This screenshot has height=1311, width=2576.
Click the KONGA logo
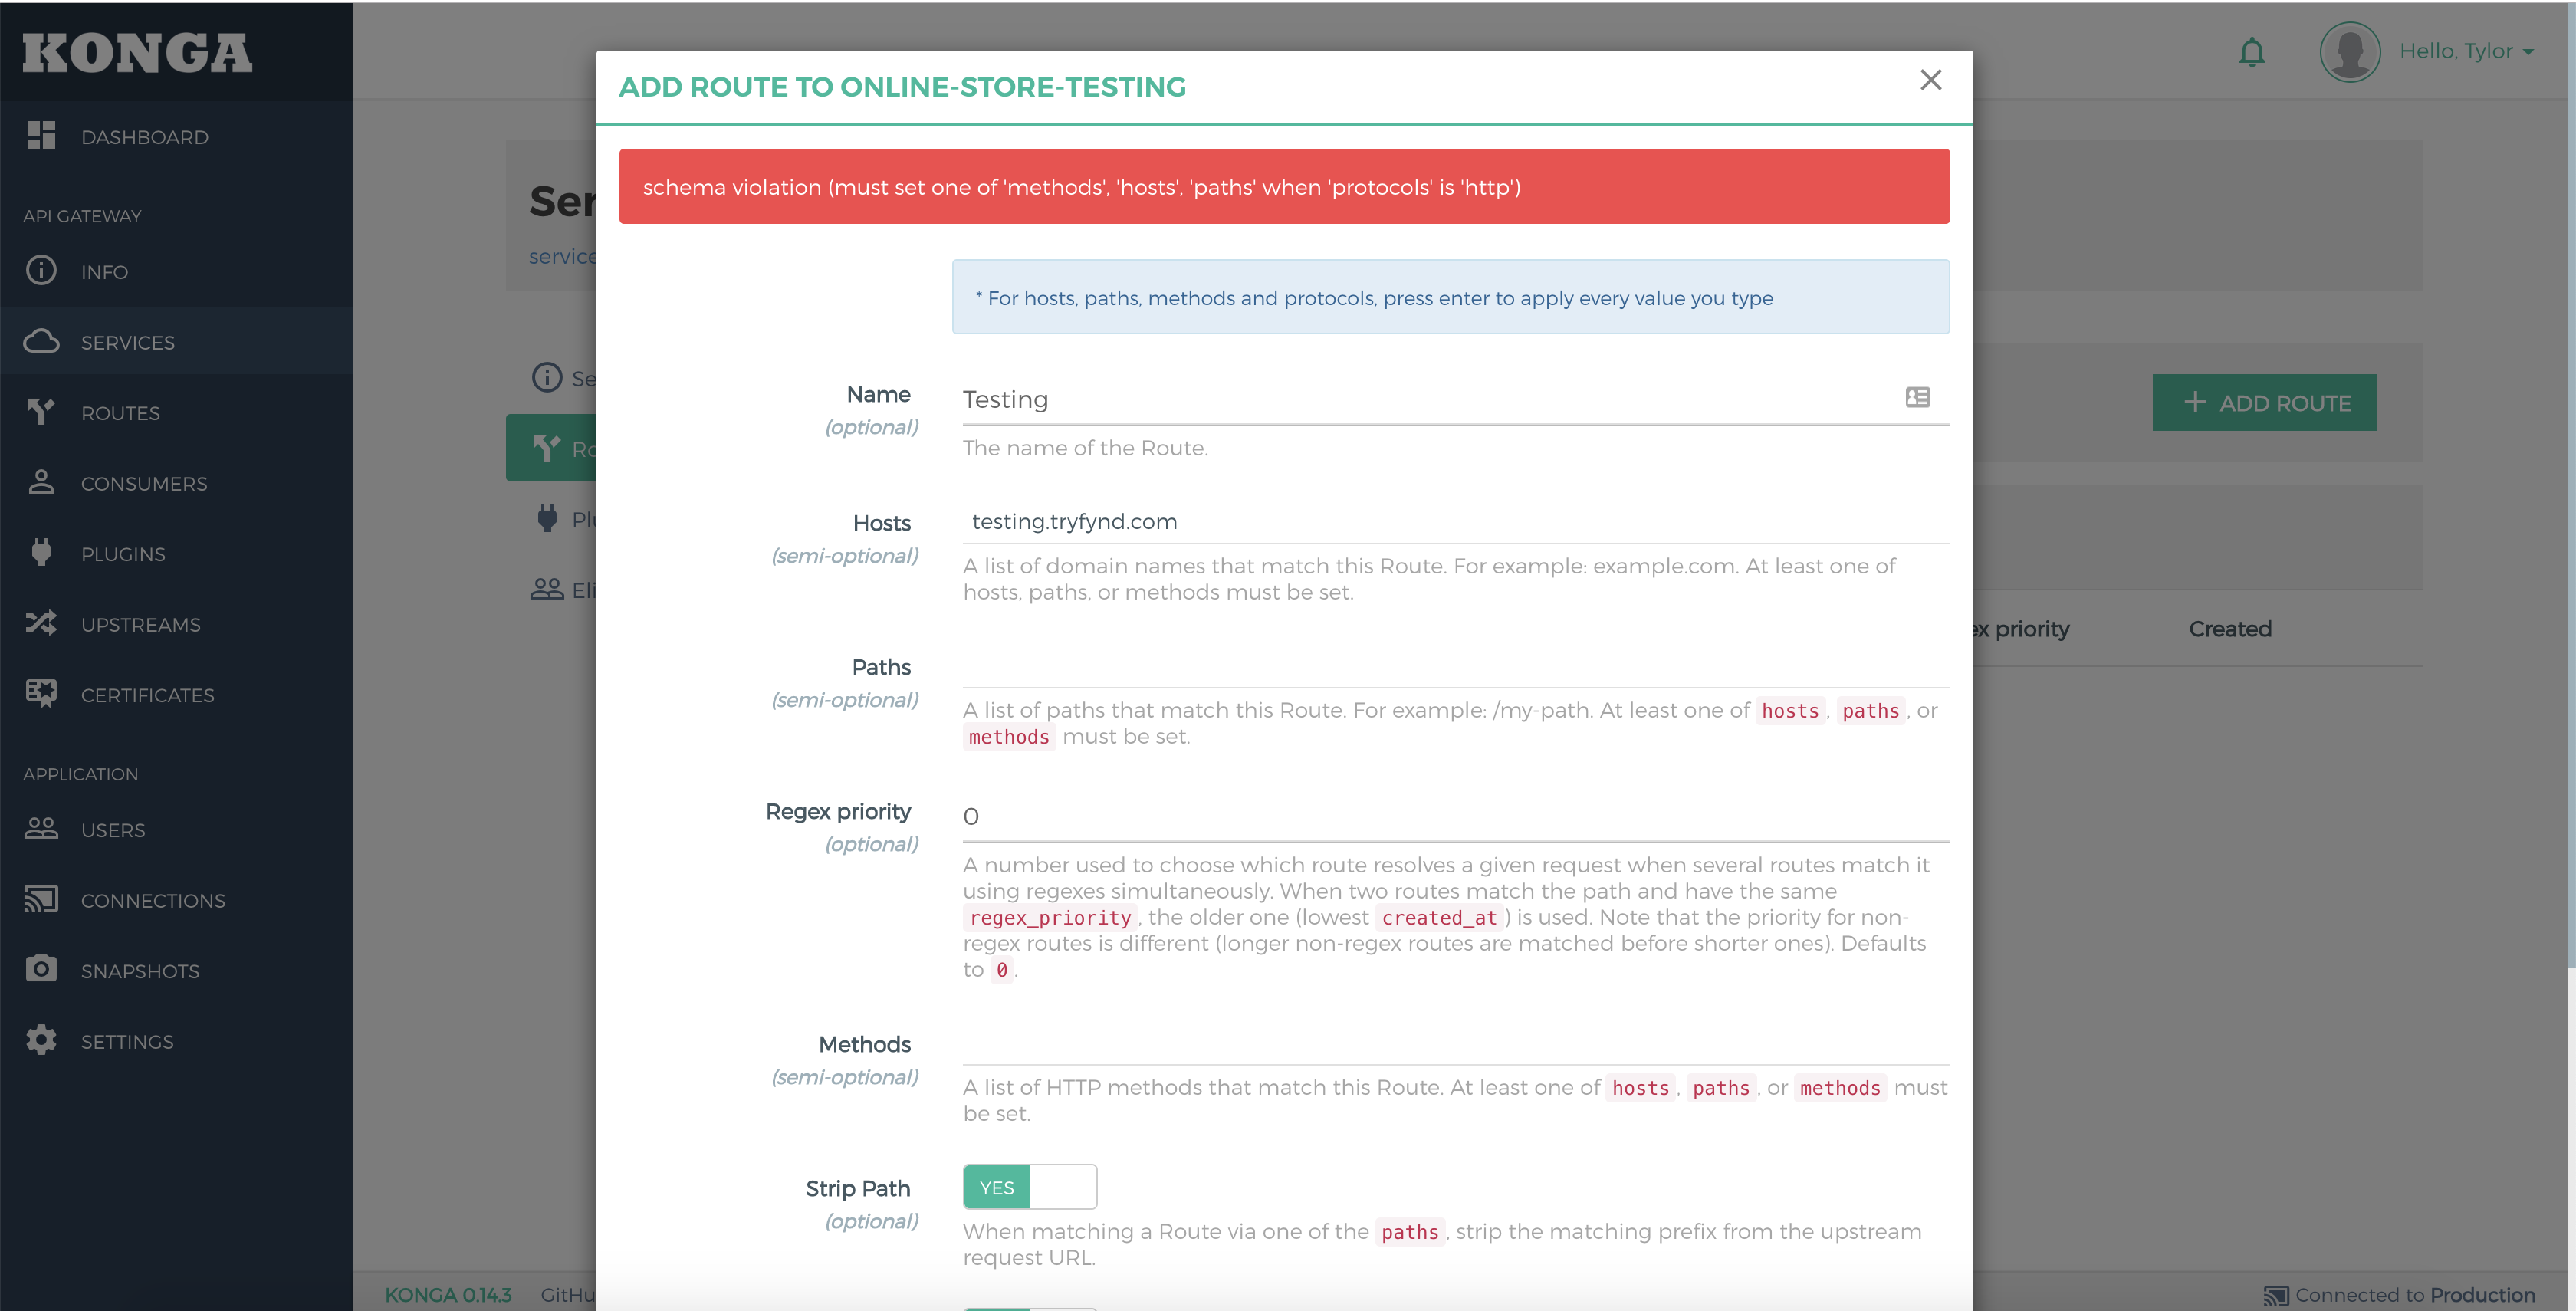click(137, 52)
